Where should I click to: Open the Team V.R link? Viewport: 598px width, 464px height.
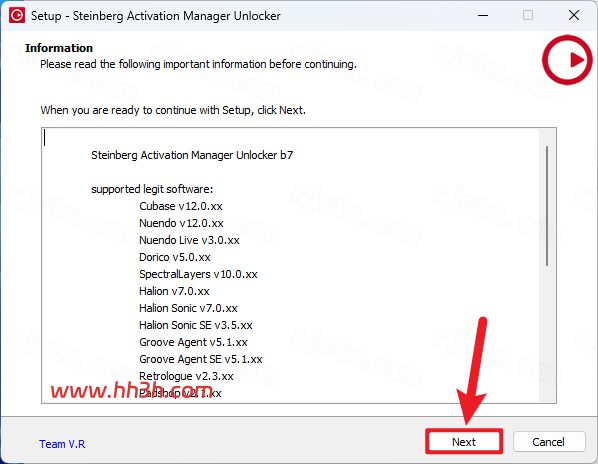62,444
